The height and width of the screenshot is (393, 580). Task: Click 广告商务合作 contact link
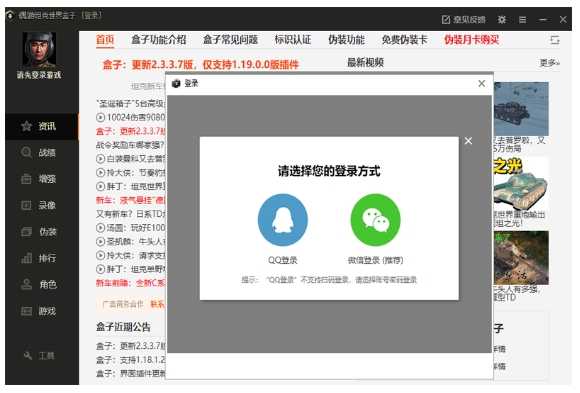(158, 304)
